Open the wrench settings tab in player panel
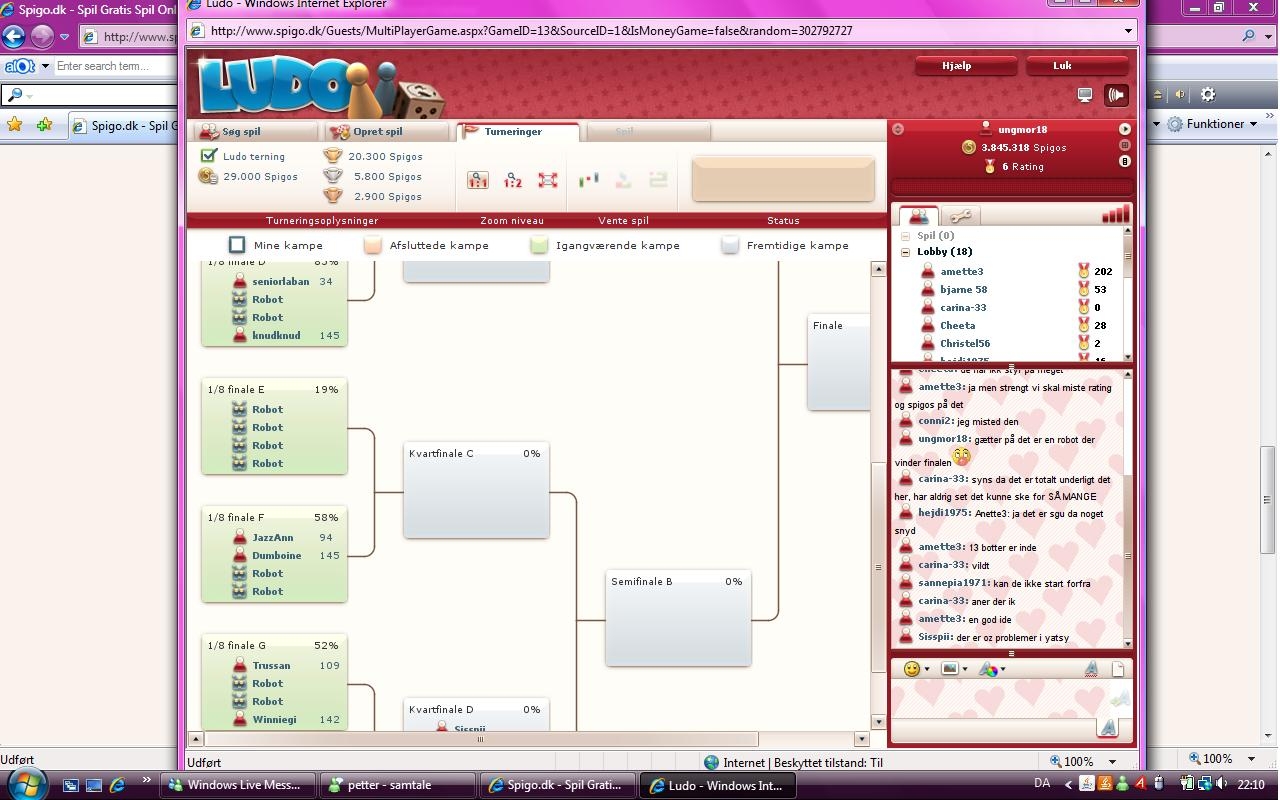 (x=960, y=216)
